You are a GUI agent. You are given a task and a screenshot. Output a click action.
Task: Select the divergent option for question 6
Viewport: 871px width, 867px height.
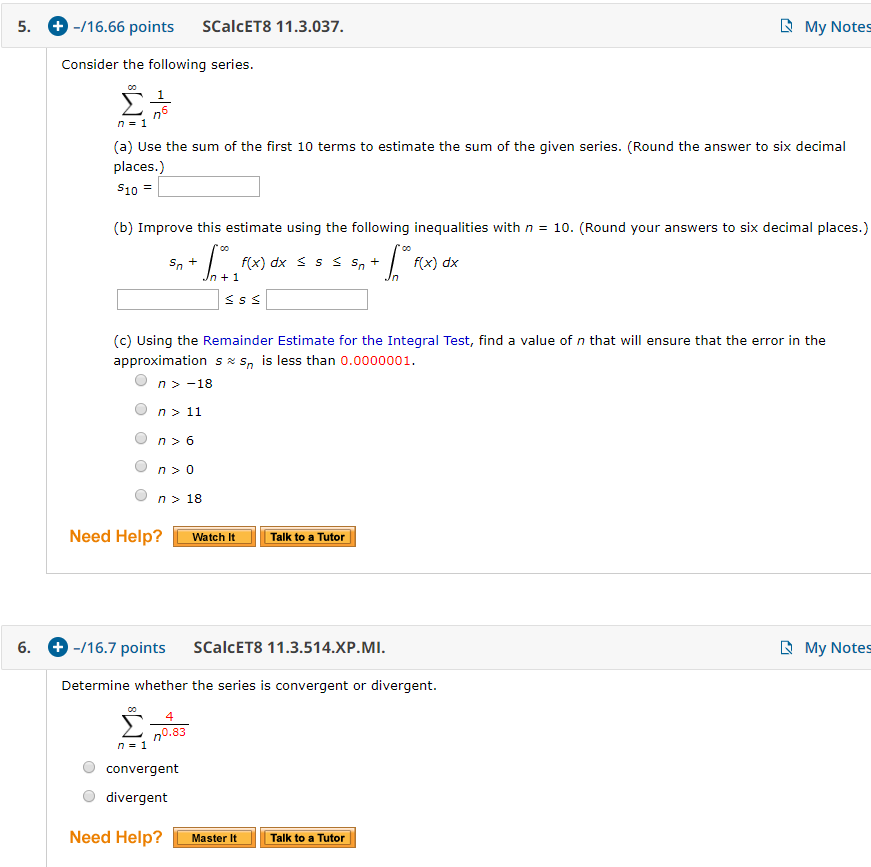(x=89, y=796)
